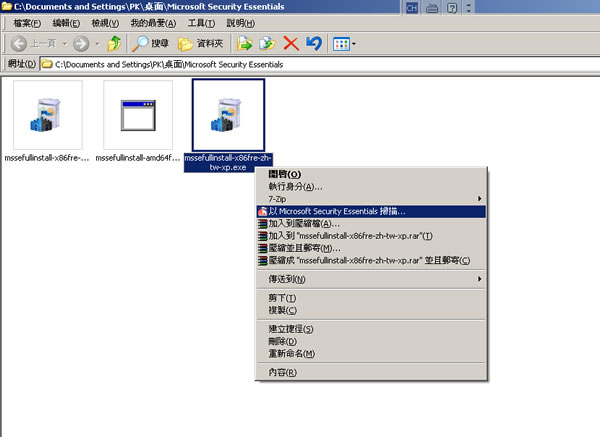Choose add to mssefullinstall-x86fre-zh-tw-xp.rar (T)

371,236
